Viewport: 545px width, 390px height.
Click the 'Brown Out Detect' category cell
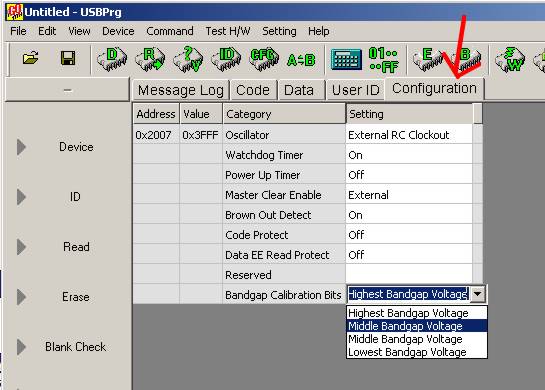[x=284, y=215]
